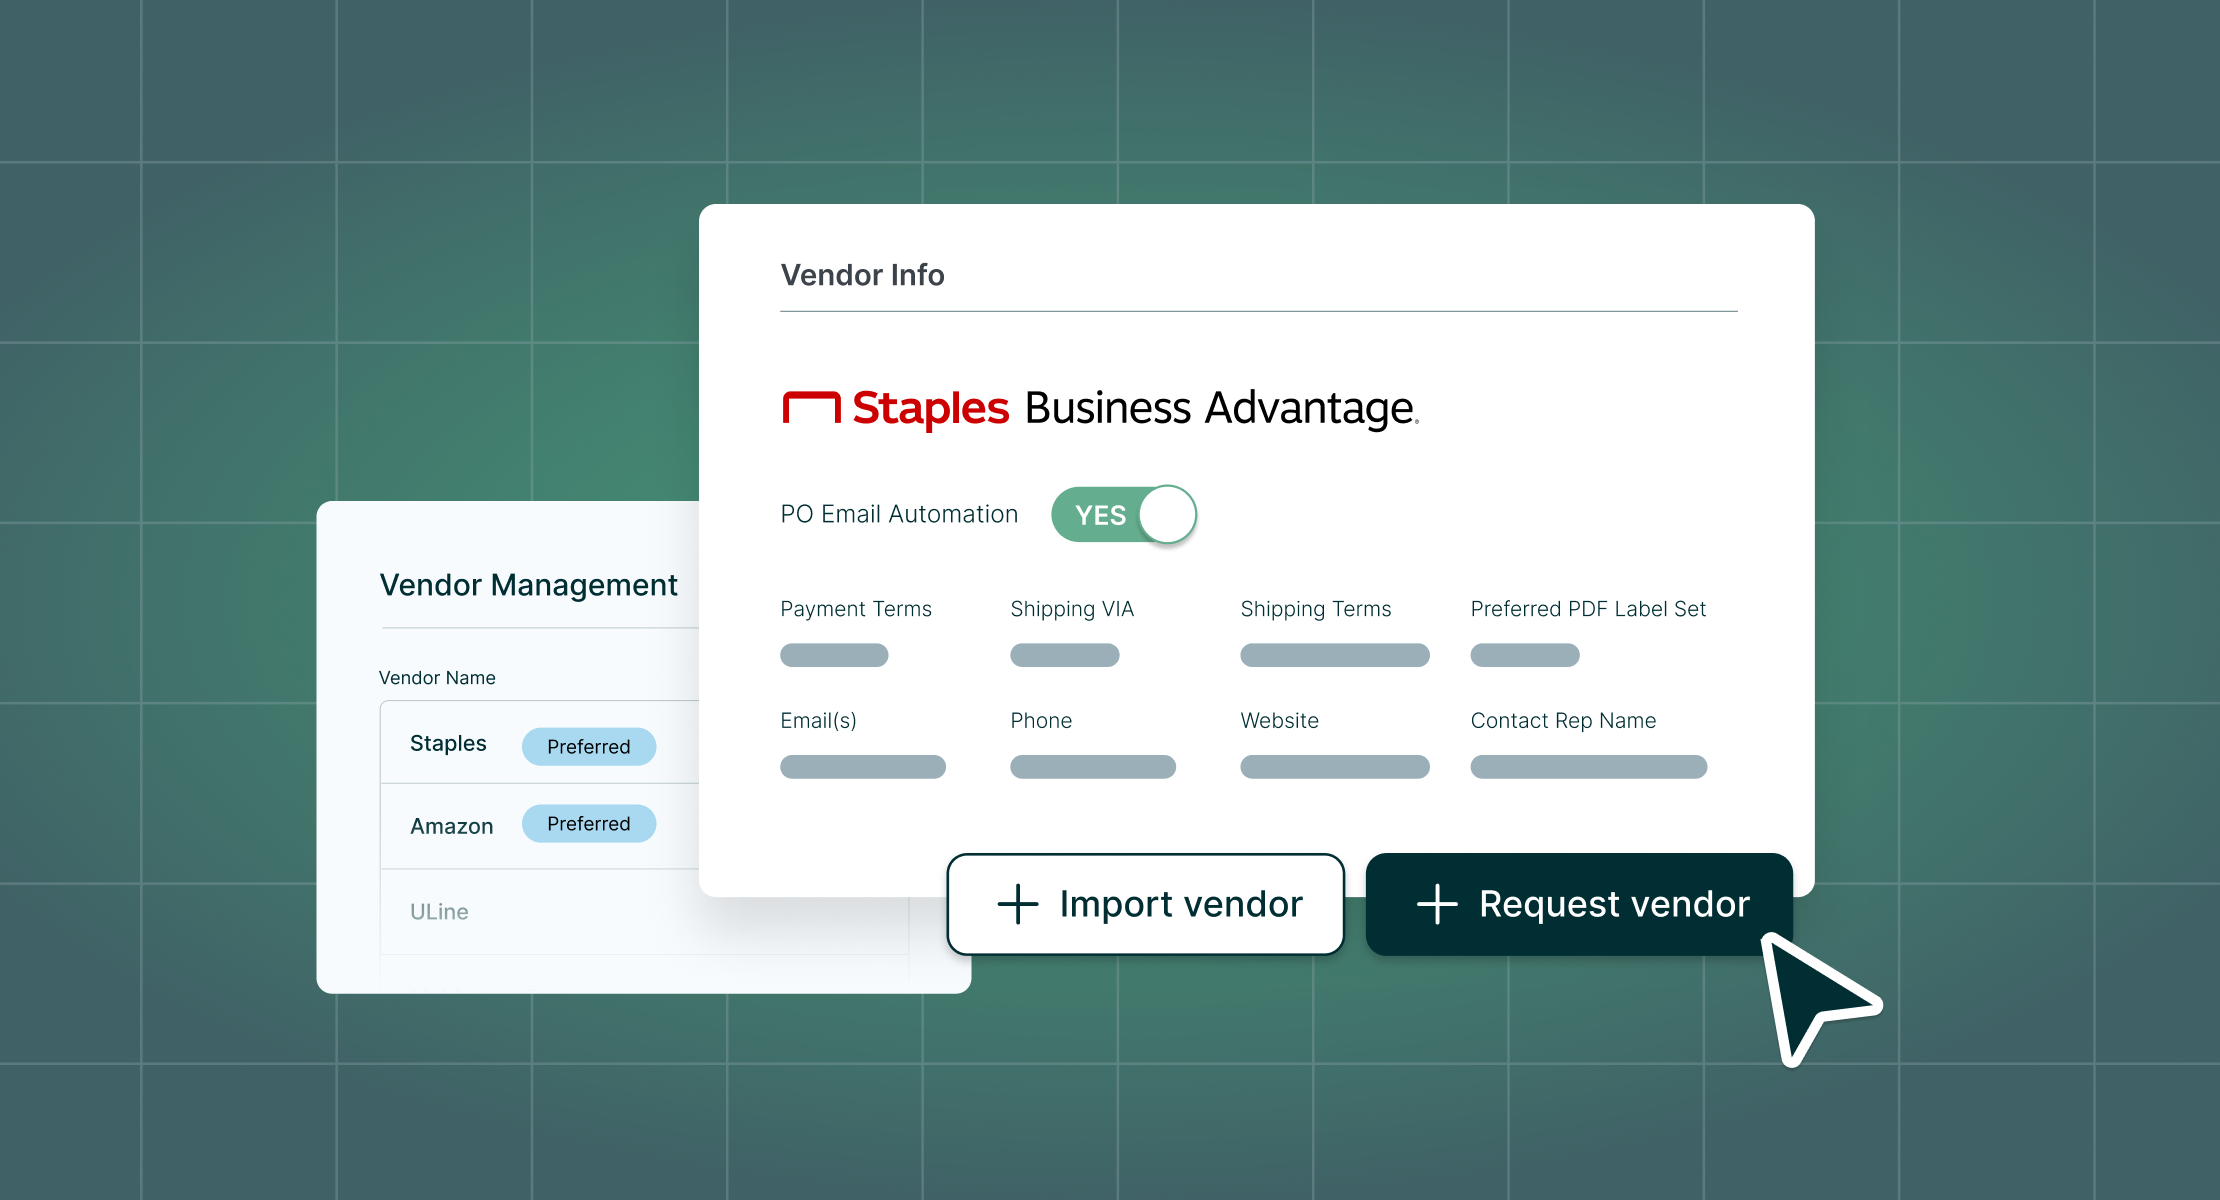Click the Vendor Name column header

[x=437, y=678]
